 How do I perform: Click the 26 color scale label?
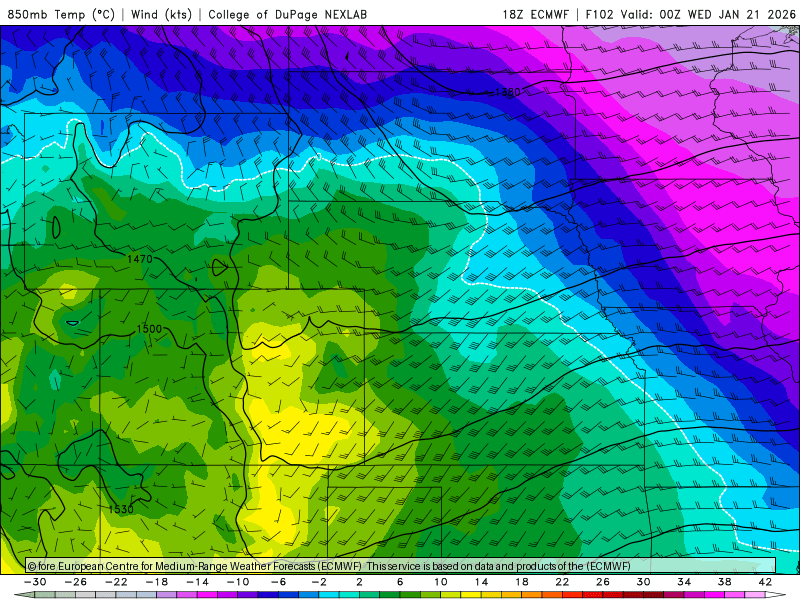(x=603, y=582)
